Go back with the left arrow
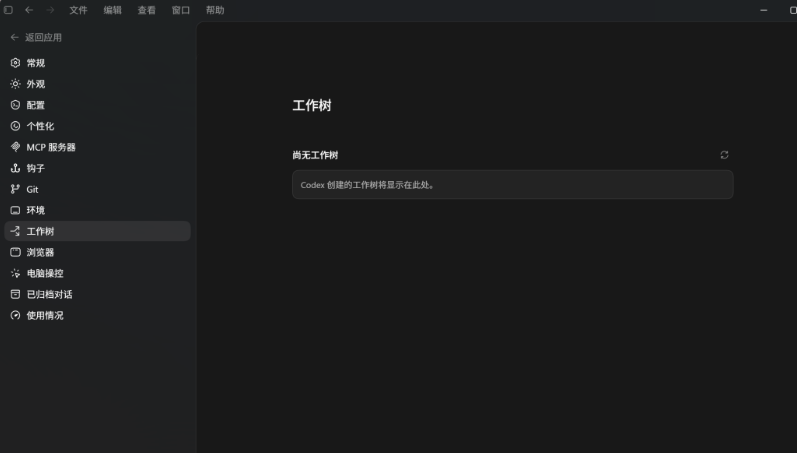This screenshot has height=453, width=797. [29, 10]
